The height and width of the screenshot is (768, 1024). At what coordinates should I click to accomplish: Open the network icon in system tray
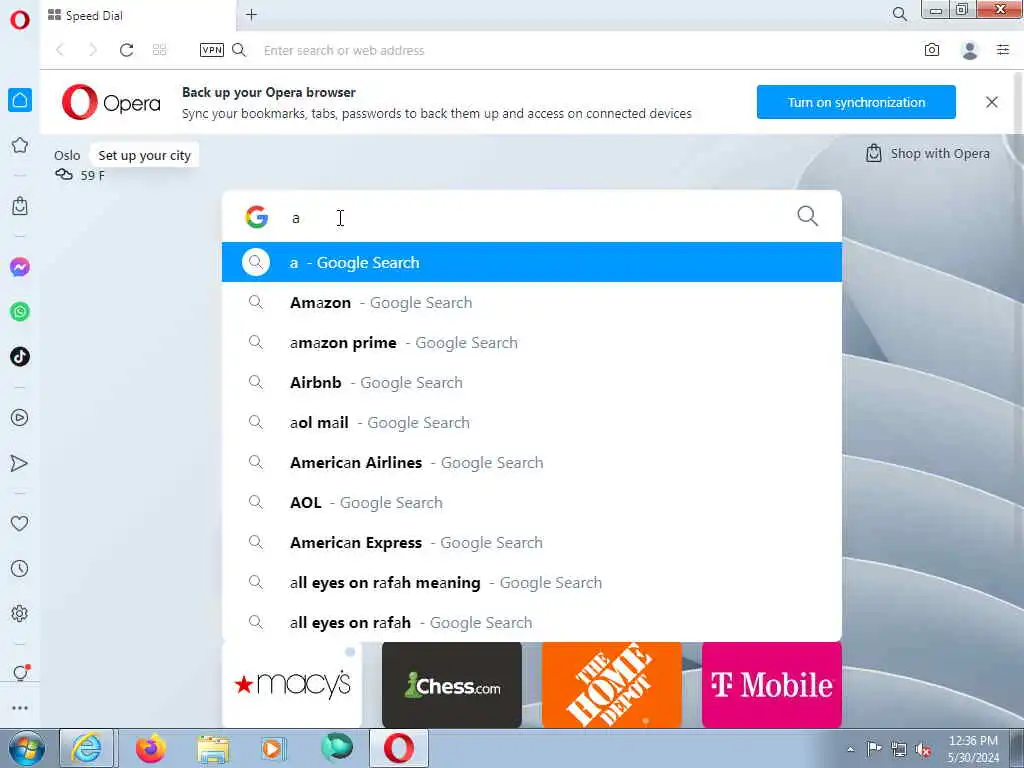point(899,750)
